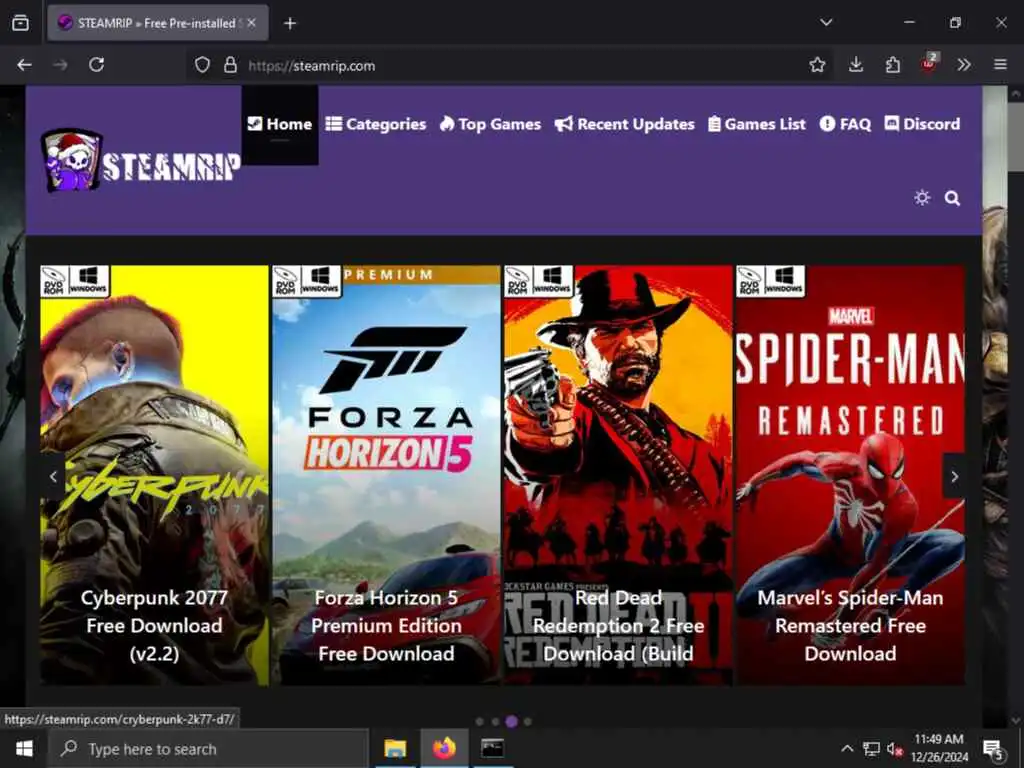Open the Top Games page
Screen dimensions: 1024x768
tap(490, 124)
